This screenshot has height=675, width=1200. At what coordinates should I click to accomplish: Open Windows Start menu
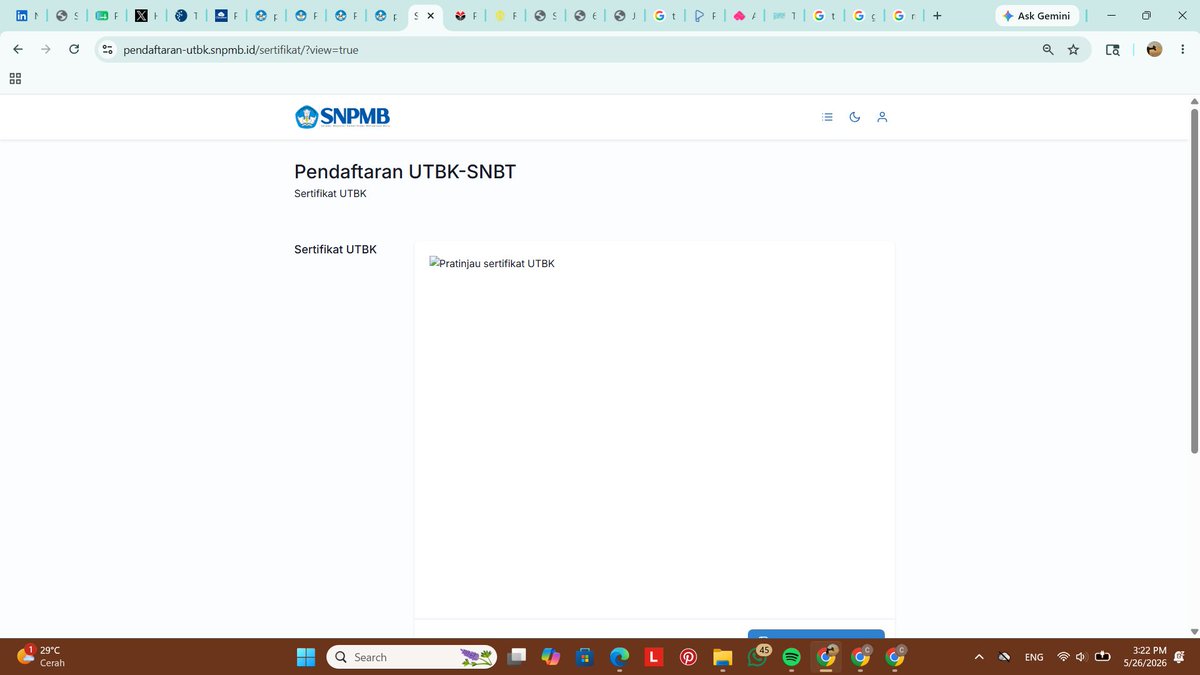[306, 657]
